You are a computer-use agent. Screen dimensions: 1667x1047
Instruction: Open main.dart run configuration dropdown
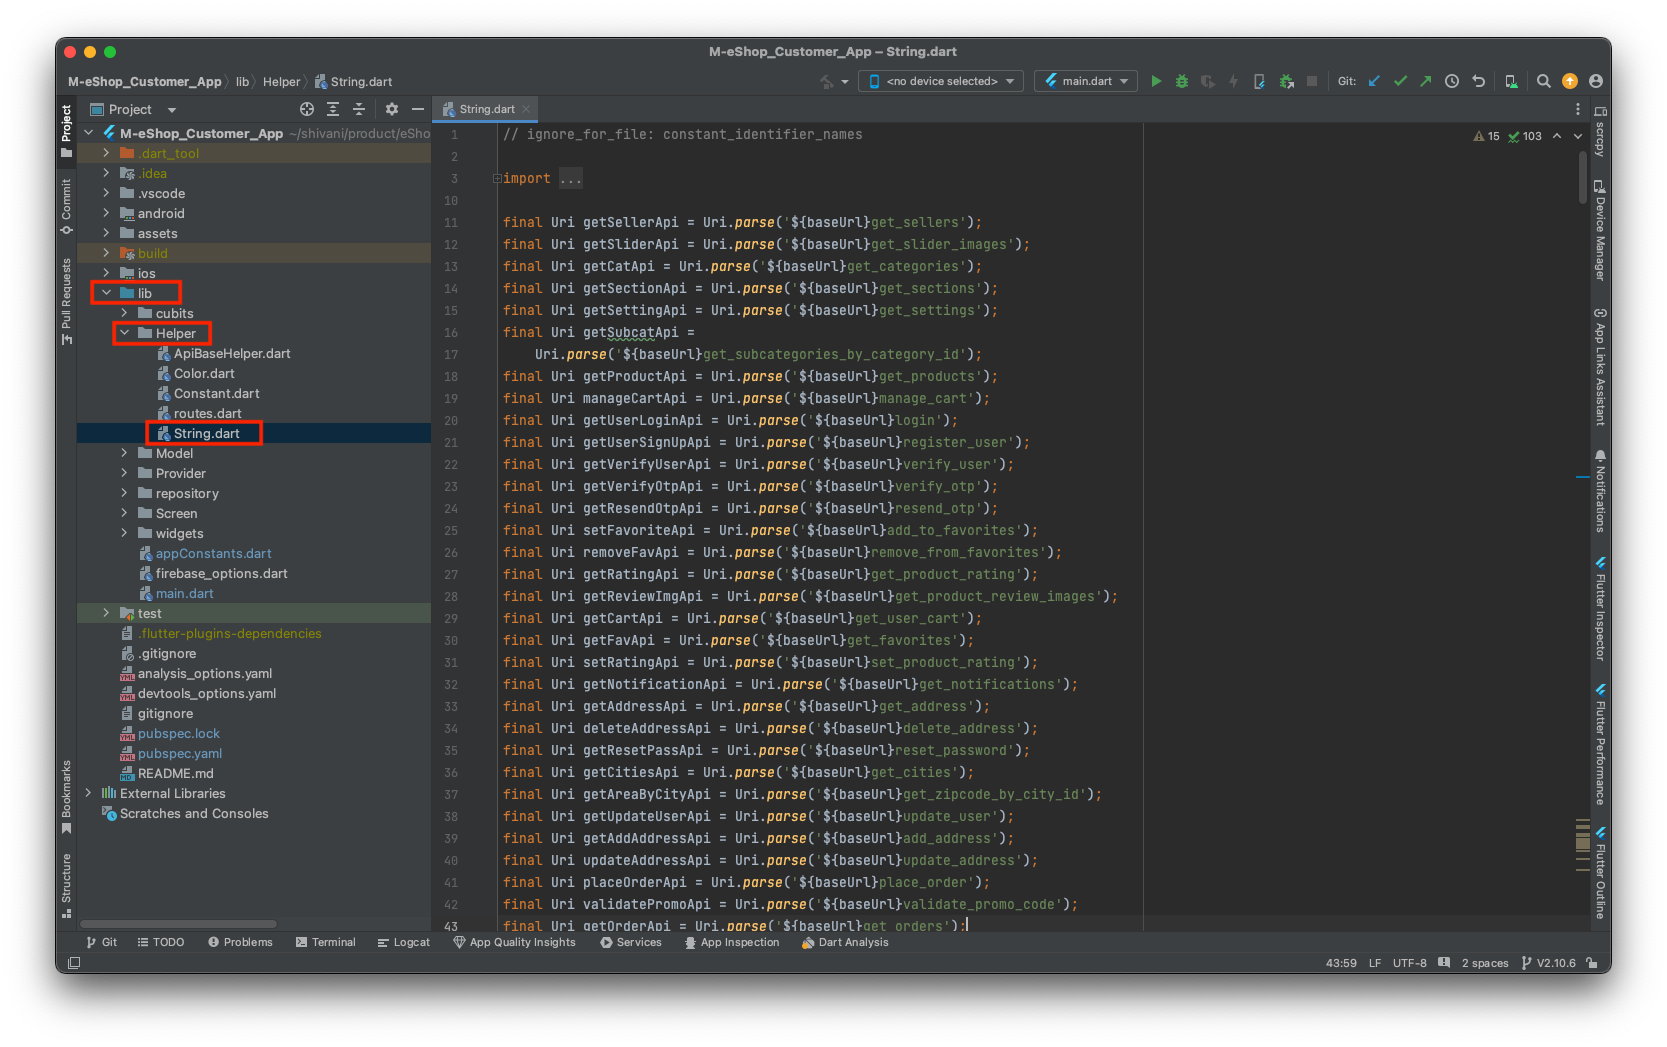[1086, 81]
